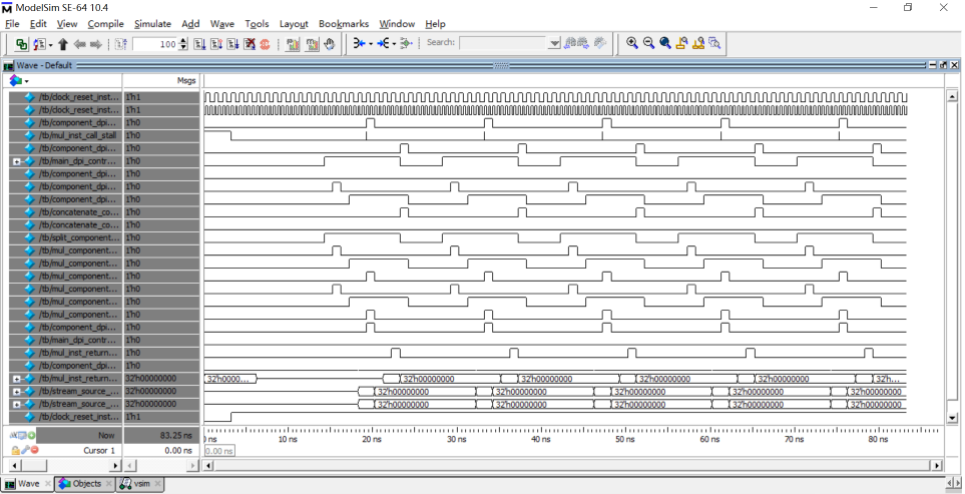Close the Wave - Default pane

tap(954, 65)
